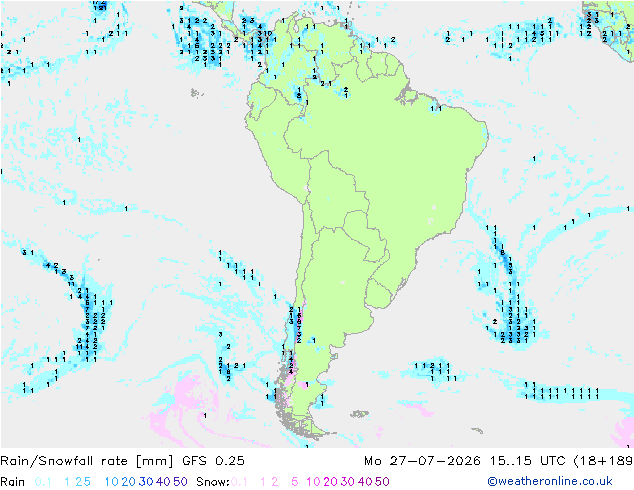Click the 'GFS 0.25' model label
This screenshot has height=490, width=634.
213,461
